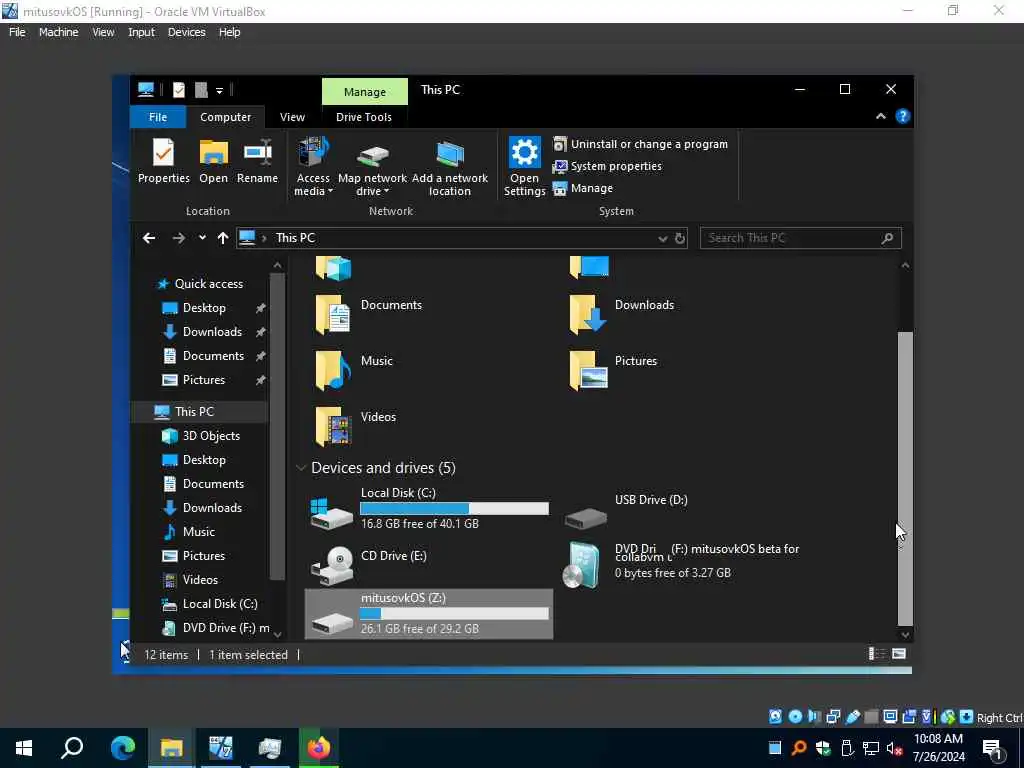
Task: Click the green Manage contextual tab
Action: click(364, 92)
